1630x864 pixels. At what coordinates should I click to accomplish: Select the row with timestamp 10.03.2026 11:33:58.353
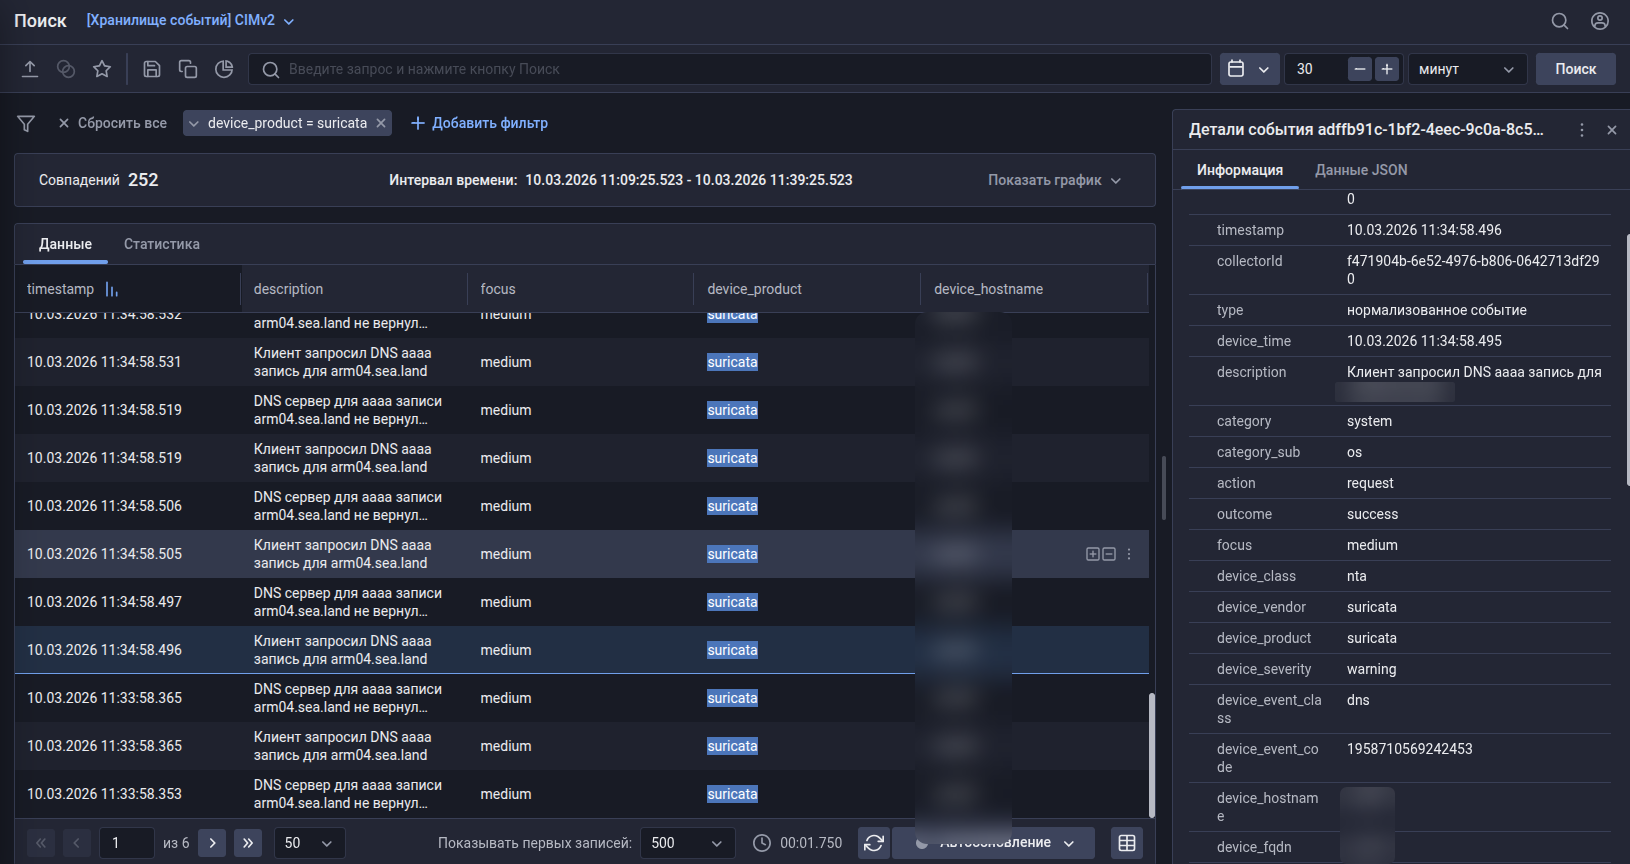(x=581, y=794)
